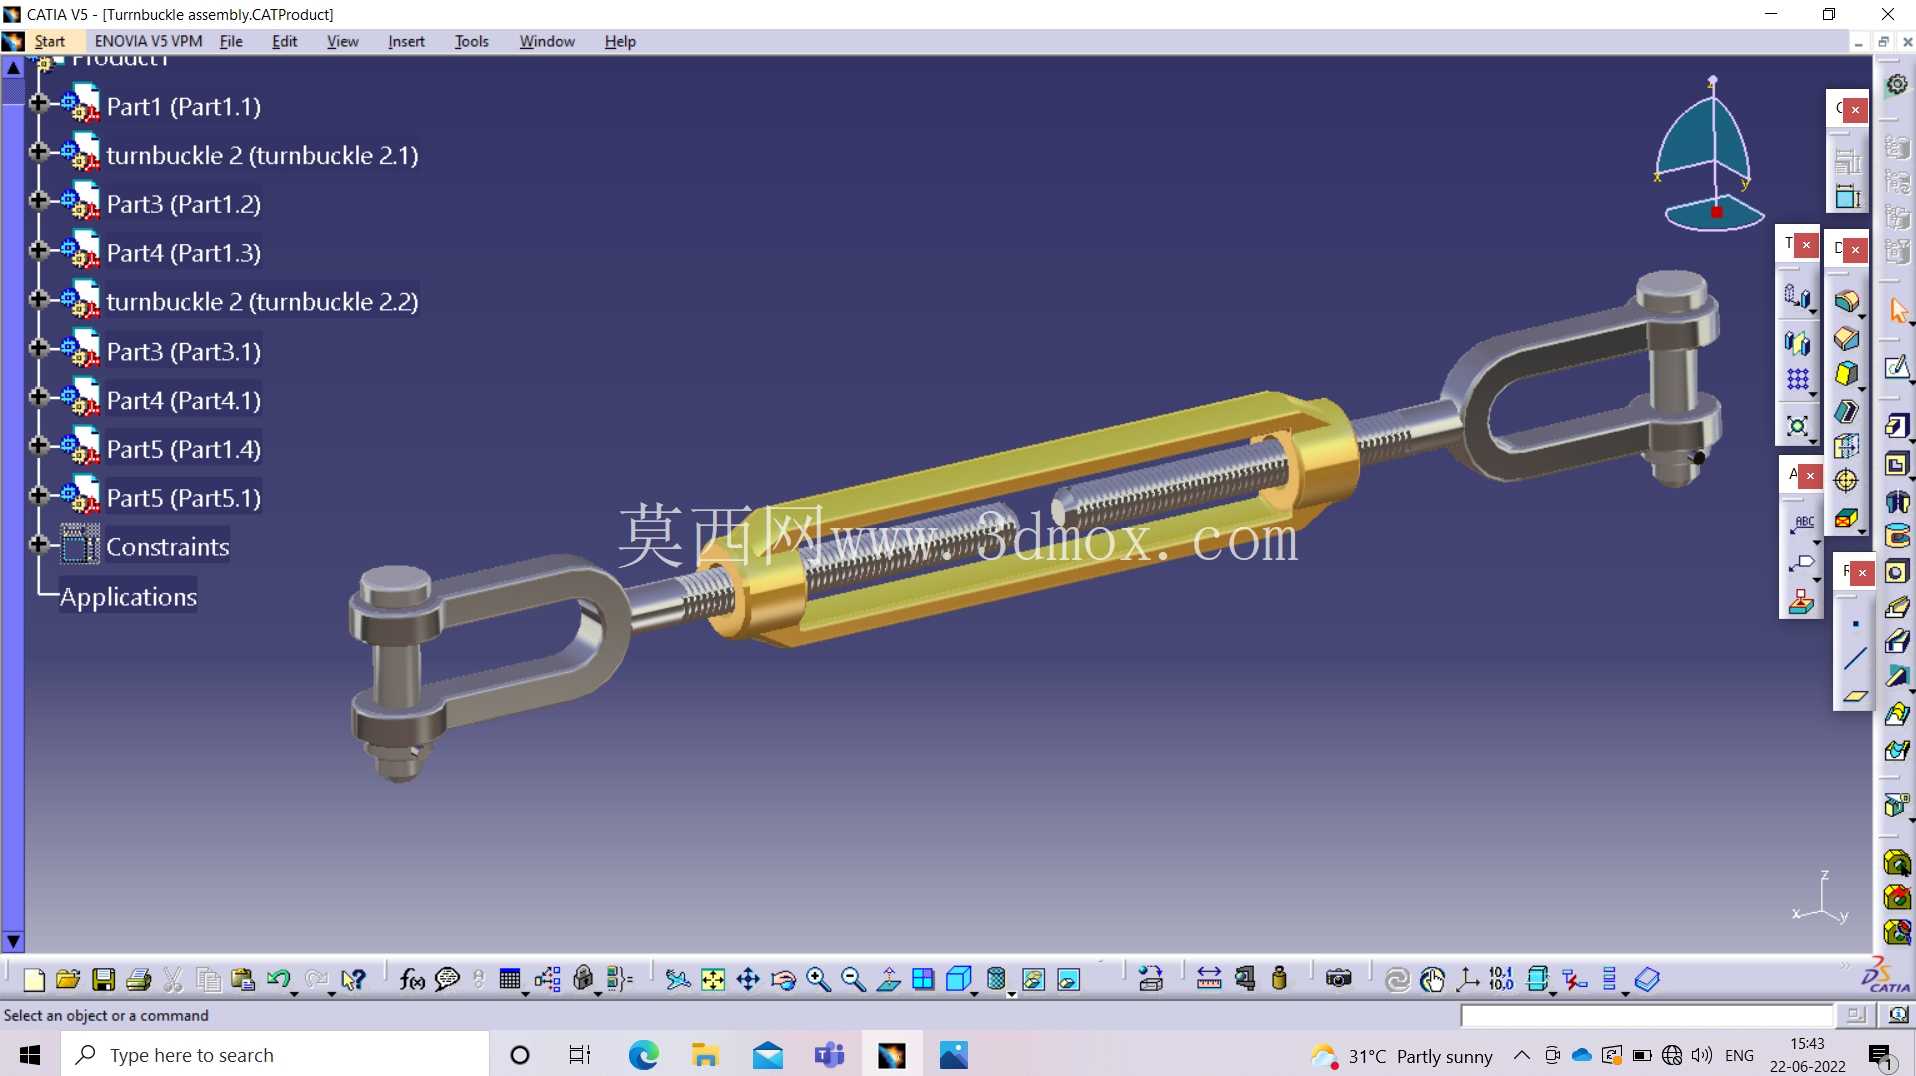Viewport: 1916px width, 1076px height.
Task: Click the Measure Inertia weight icon
Action: pyautogui.click(x=1279, y=979)
